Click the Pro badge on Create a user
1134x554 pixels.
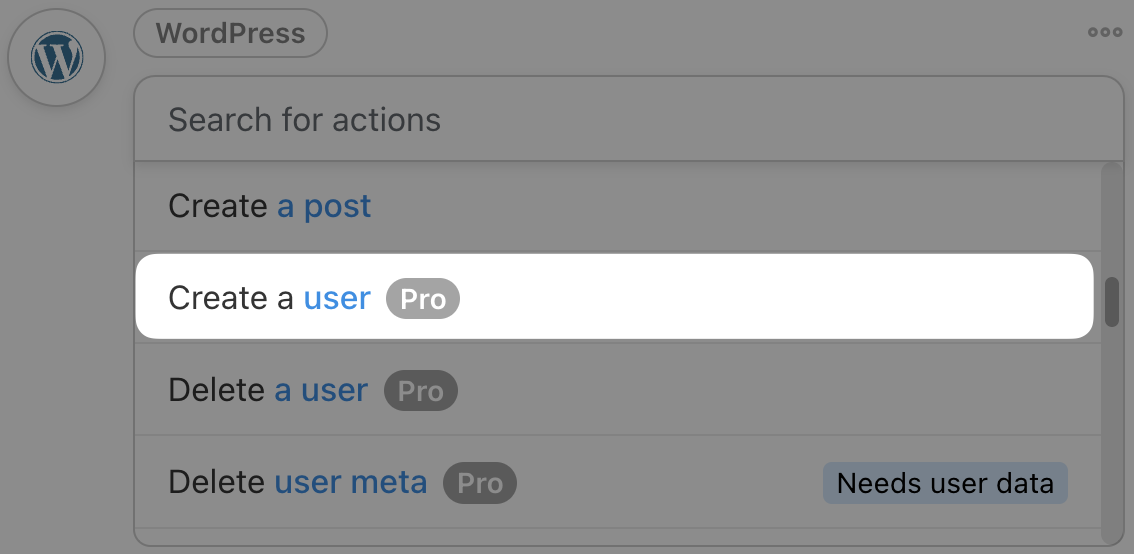[423, 299]
